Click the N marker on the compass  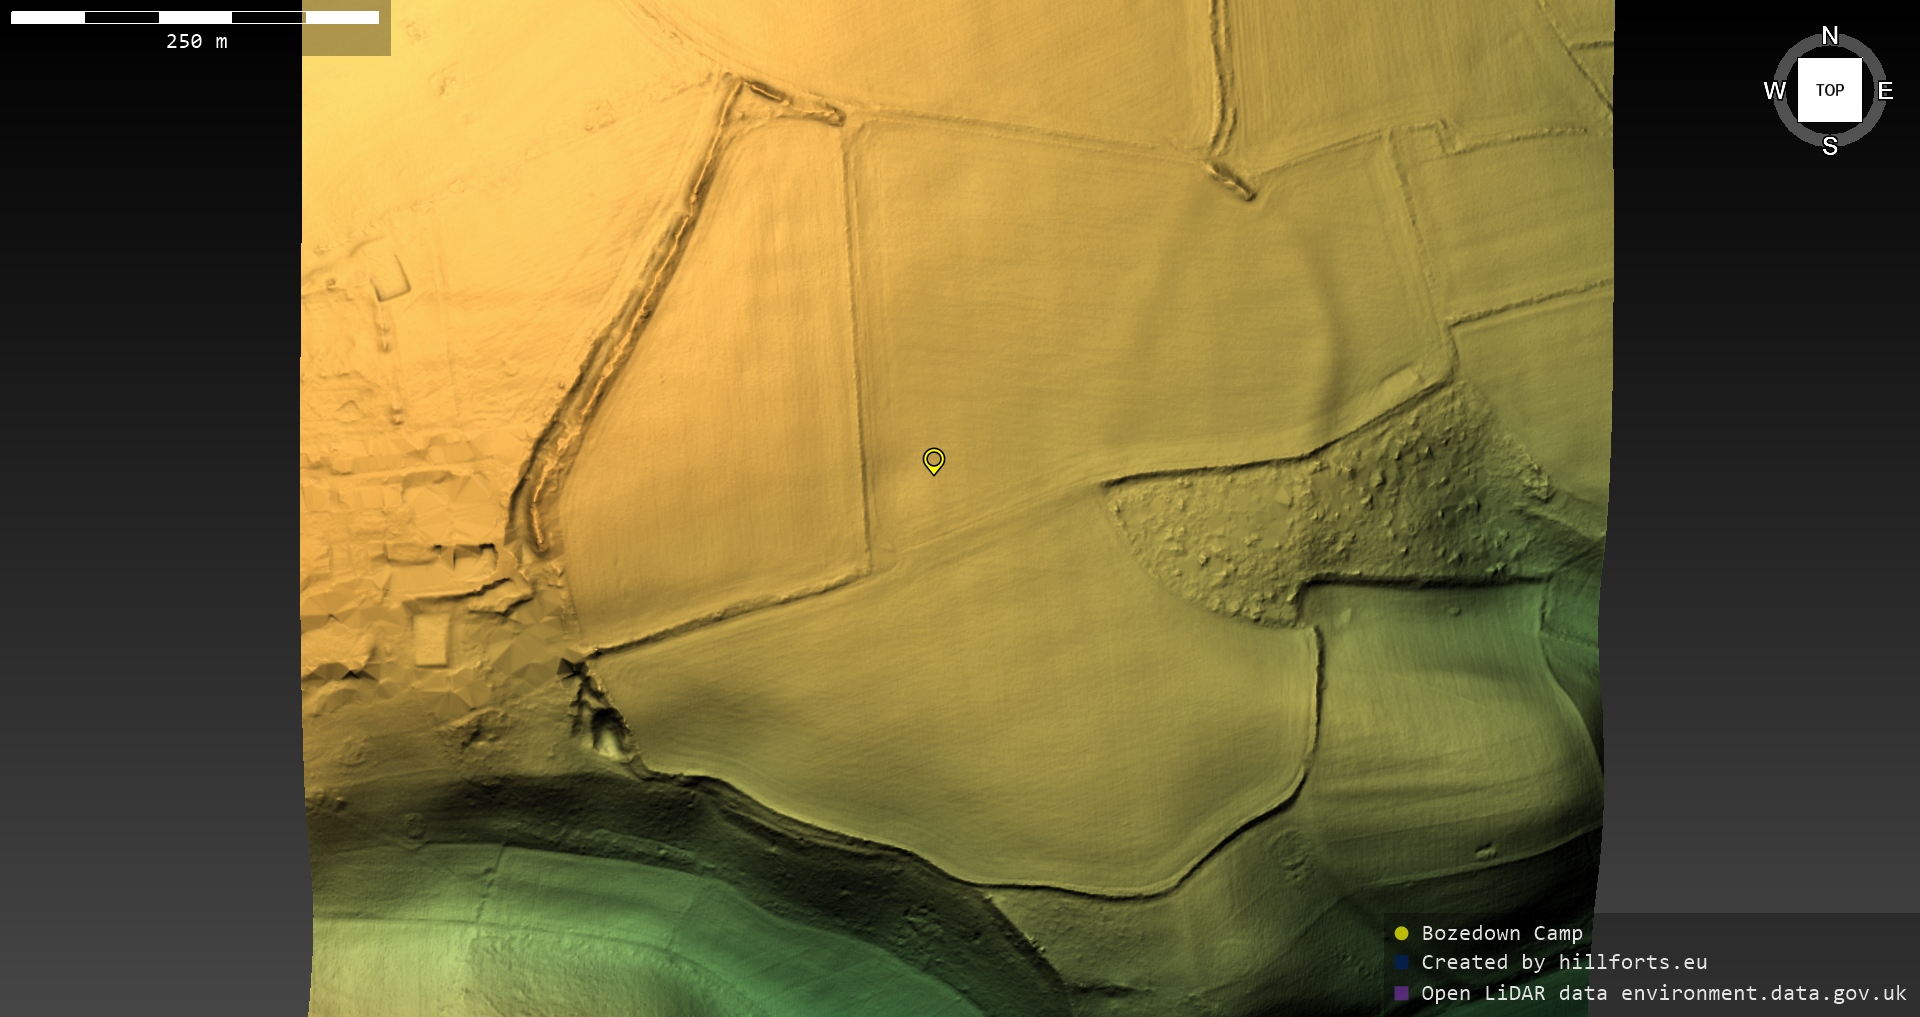[x=1829, y=36]
